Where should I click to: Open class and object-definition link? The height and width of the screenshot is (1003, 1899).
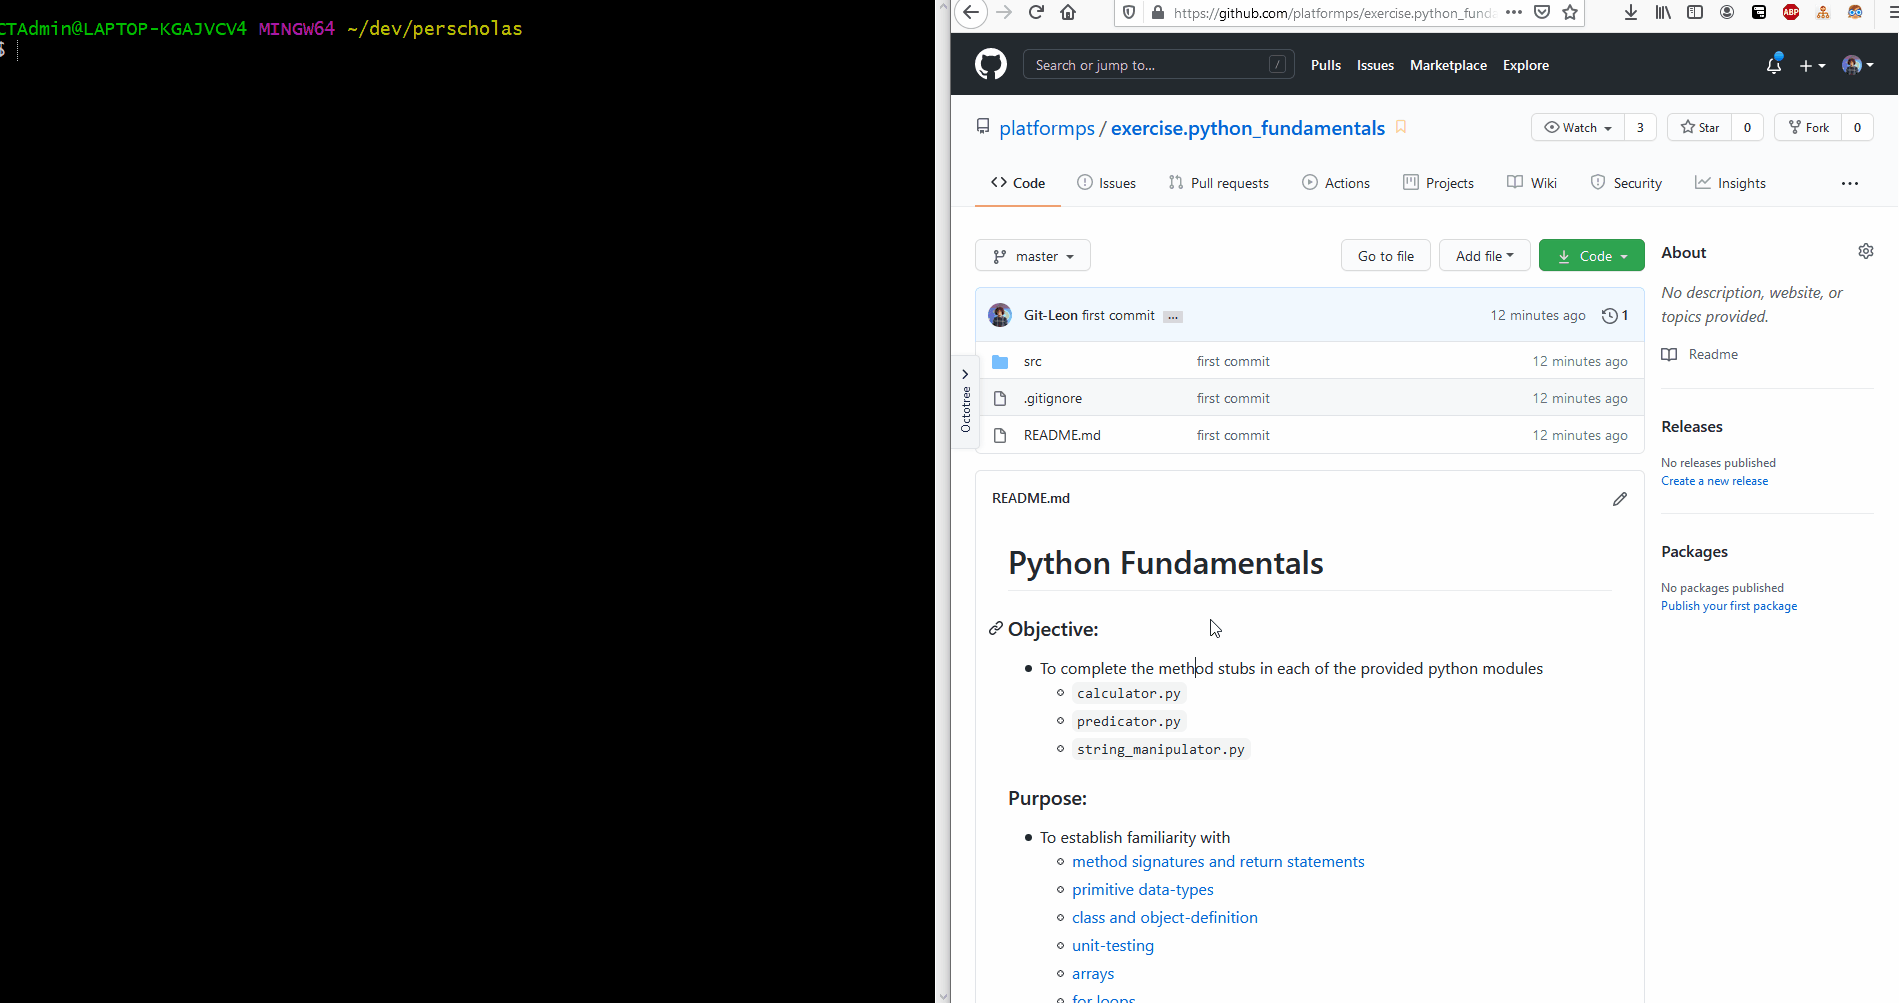[1165, 917]
